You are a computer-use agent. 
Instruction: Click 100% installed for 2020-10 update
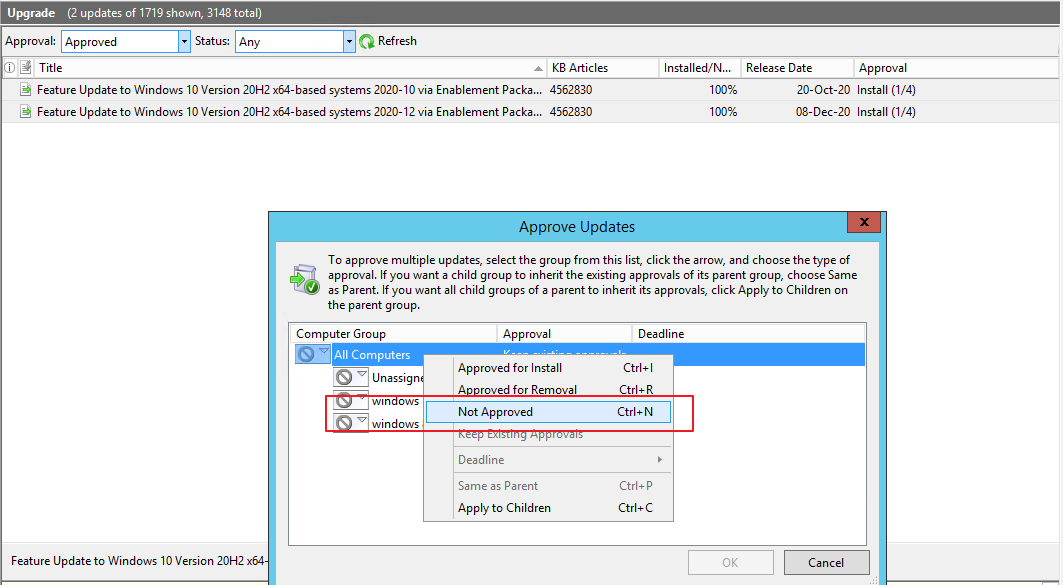(x=723, y=89)
